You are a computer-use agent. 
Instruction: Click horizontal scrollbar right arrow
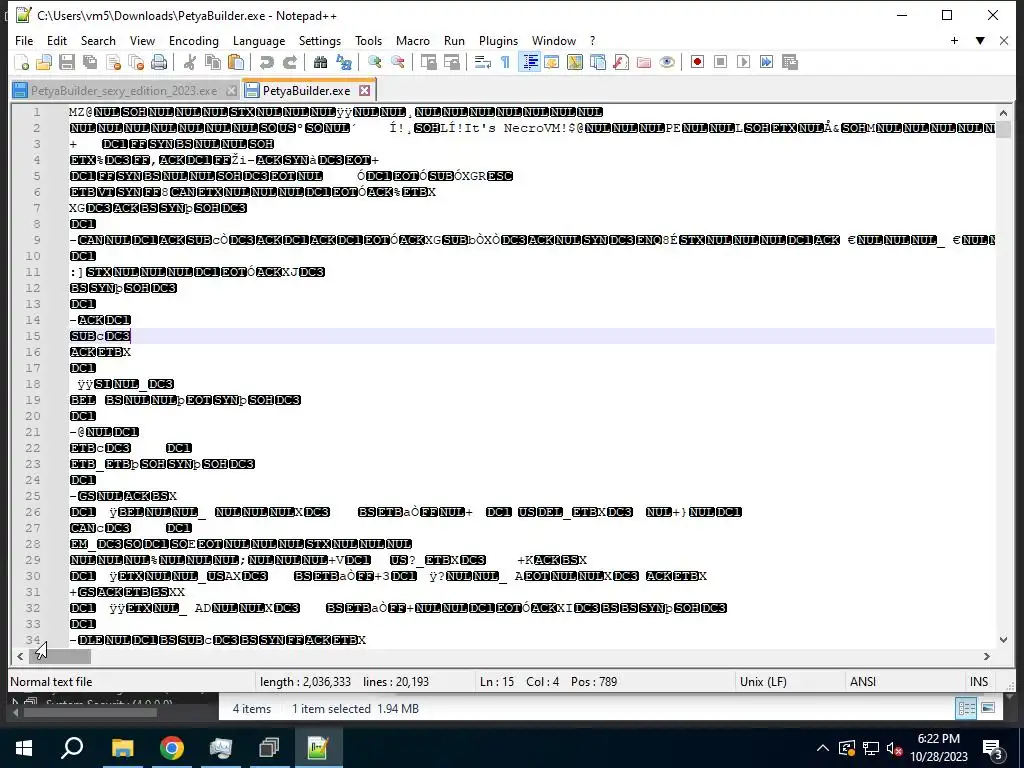coord(987,656)
